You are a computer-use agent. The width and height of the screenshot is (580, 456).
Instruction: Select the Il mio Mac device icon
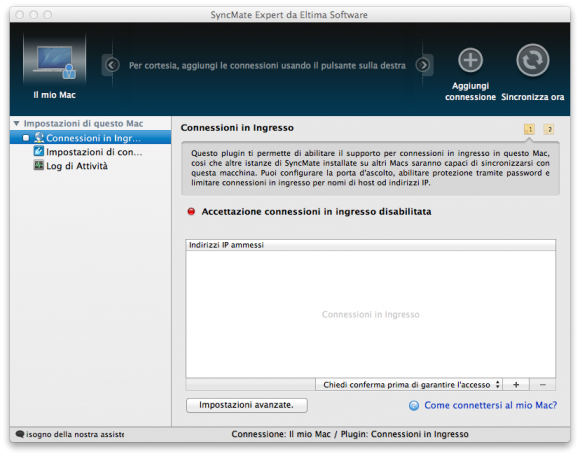tap(55, 61)
